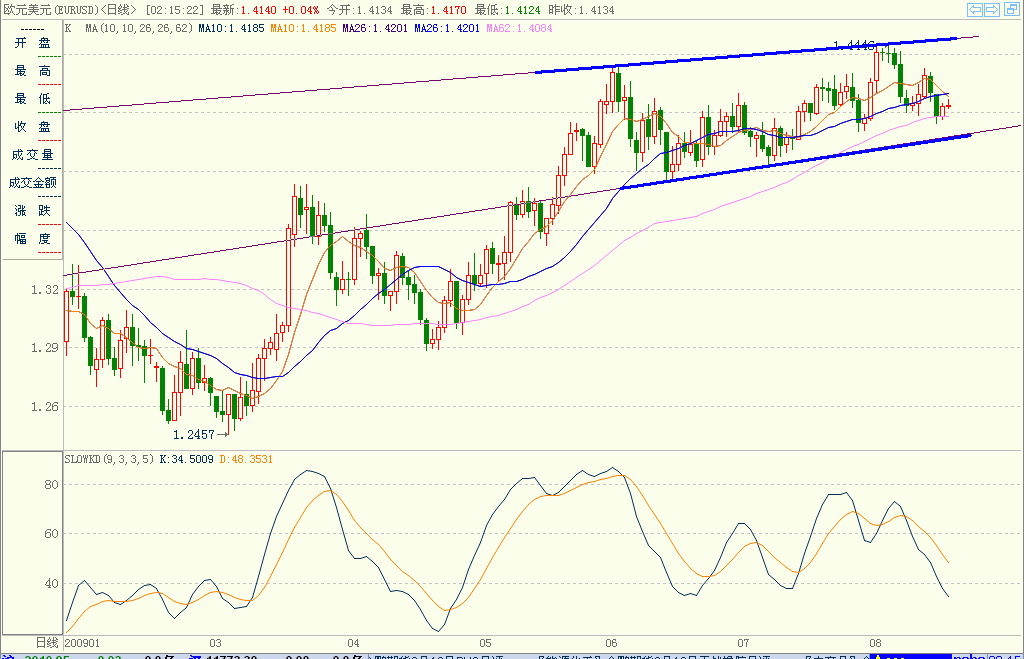
Task: Click the 1.29 price axis label
Action: 44,347
